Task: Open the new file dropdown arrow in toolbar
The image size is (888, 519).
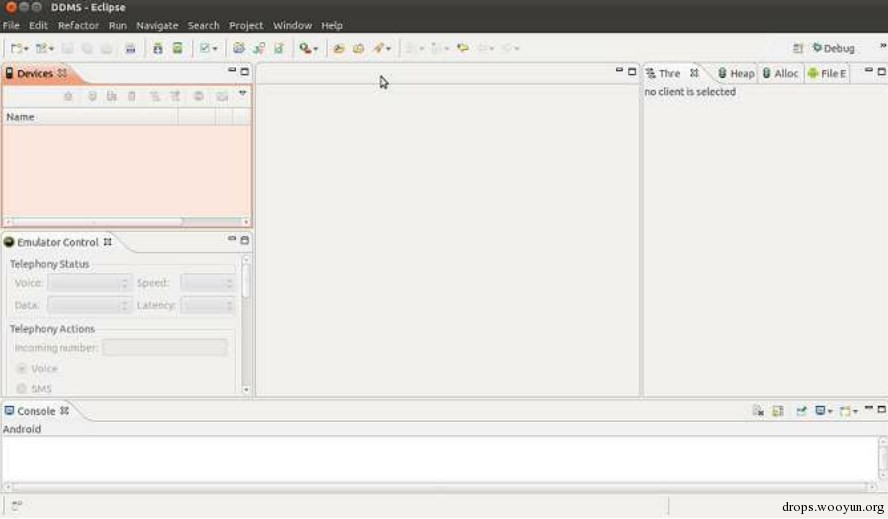Action: (26, 49)
